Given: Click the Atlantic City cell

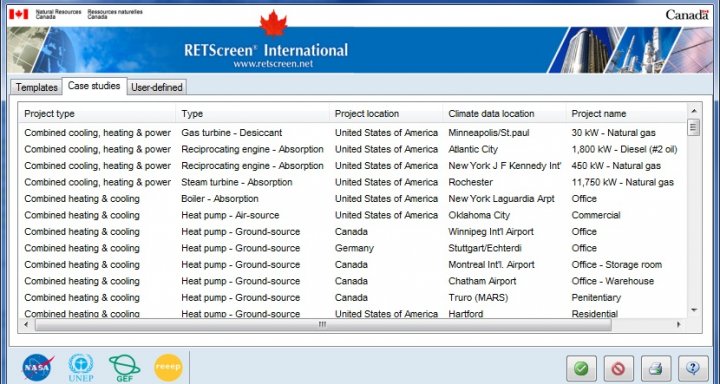Looking at the screenshot, I should pyautogui.click(x=473, y=150).
